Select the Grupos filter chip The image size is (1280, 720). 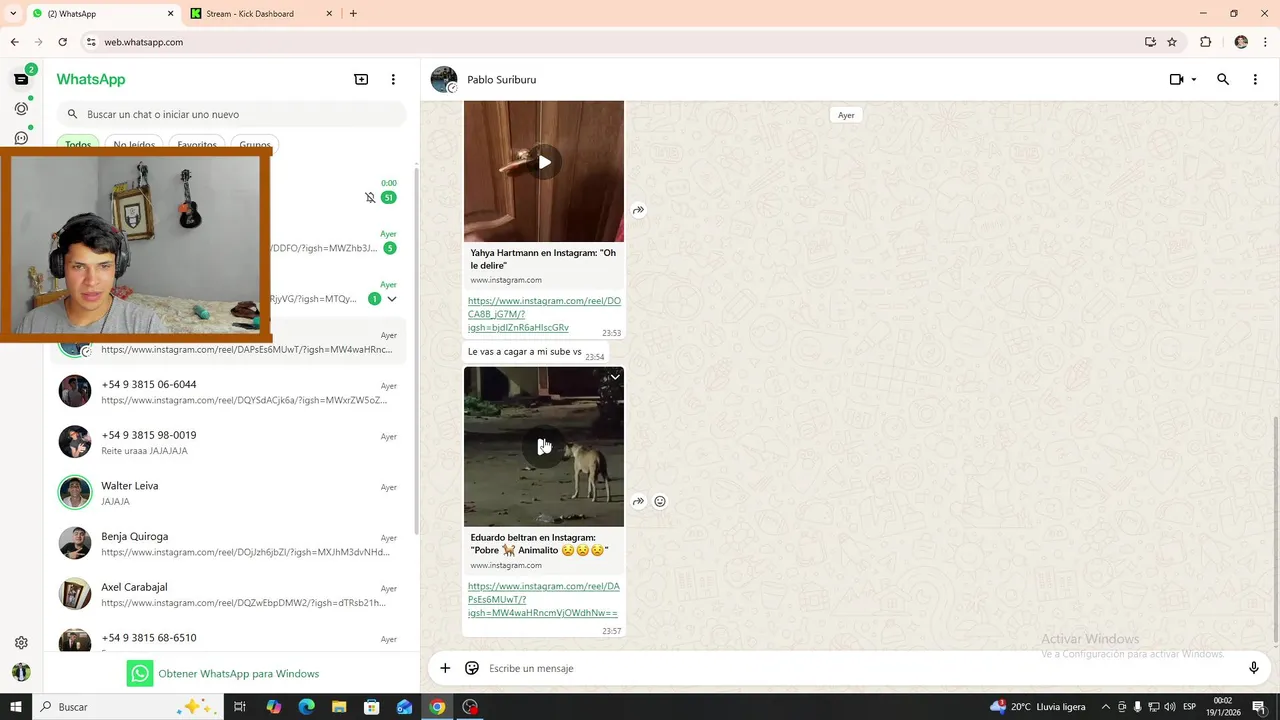click(255, 145)
